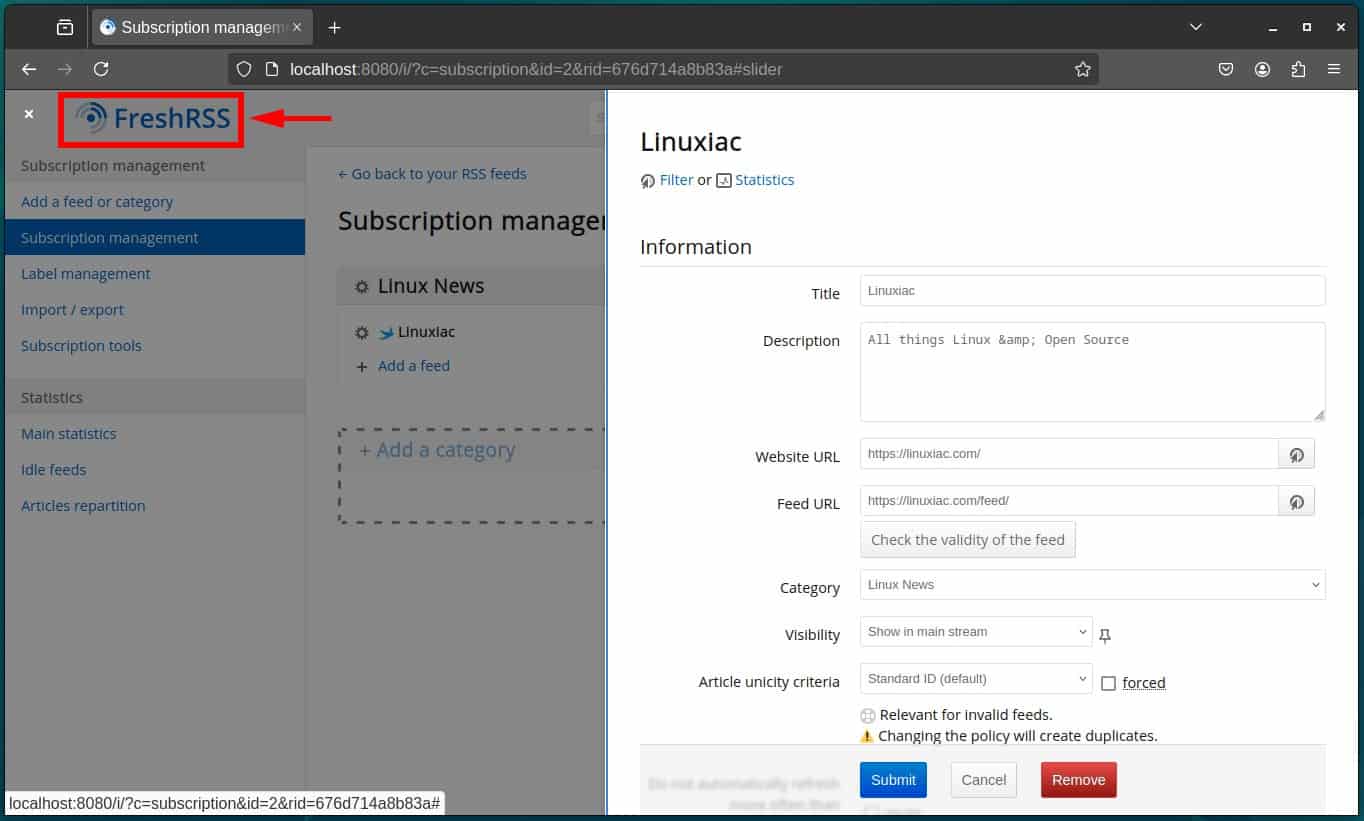
Task: Select Subscription management in the sidebar
Action: [109, 237]
